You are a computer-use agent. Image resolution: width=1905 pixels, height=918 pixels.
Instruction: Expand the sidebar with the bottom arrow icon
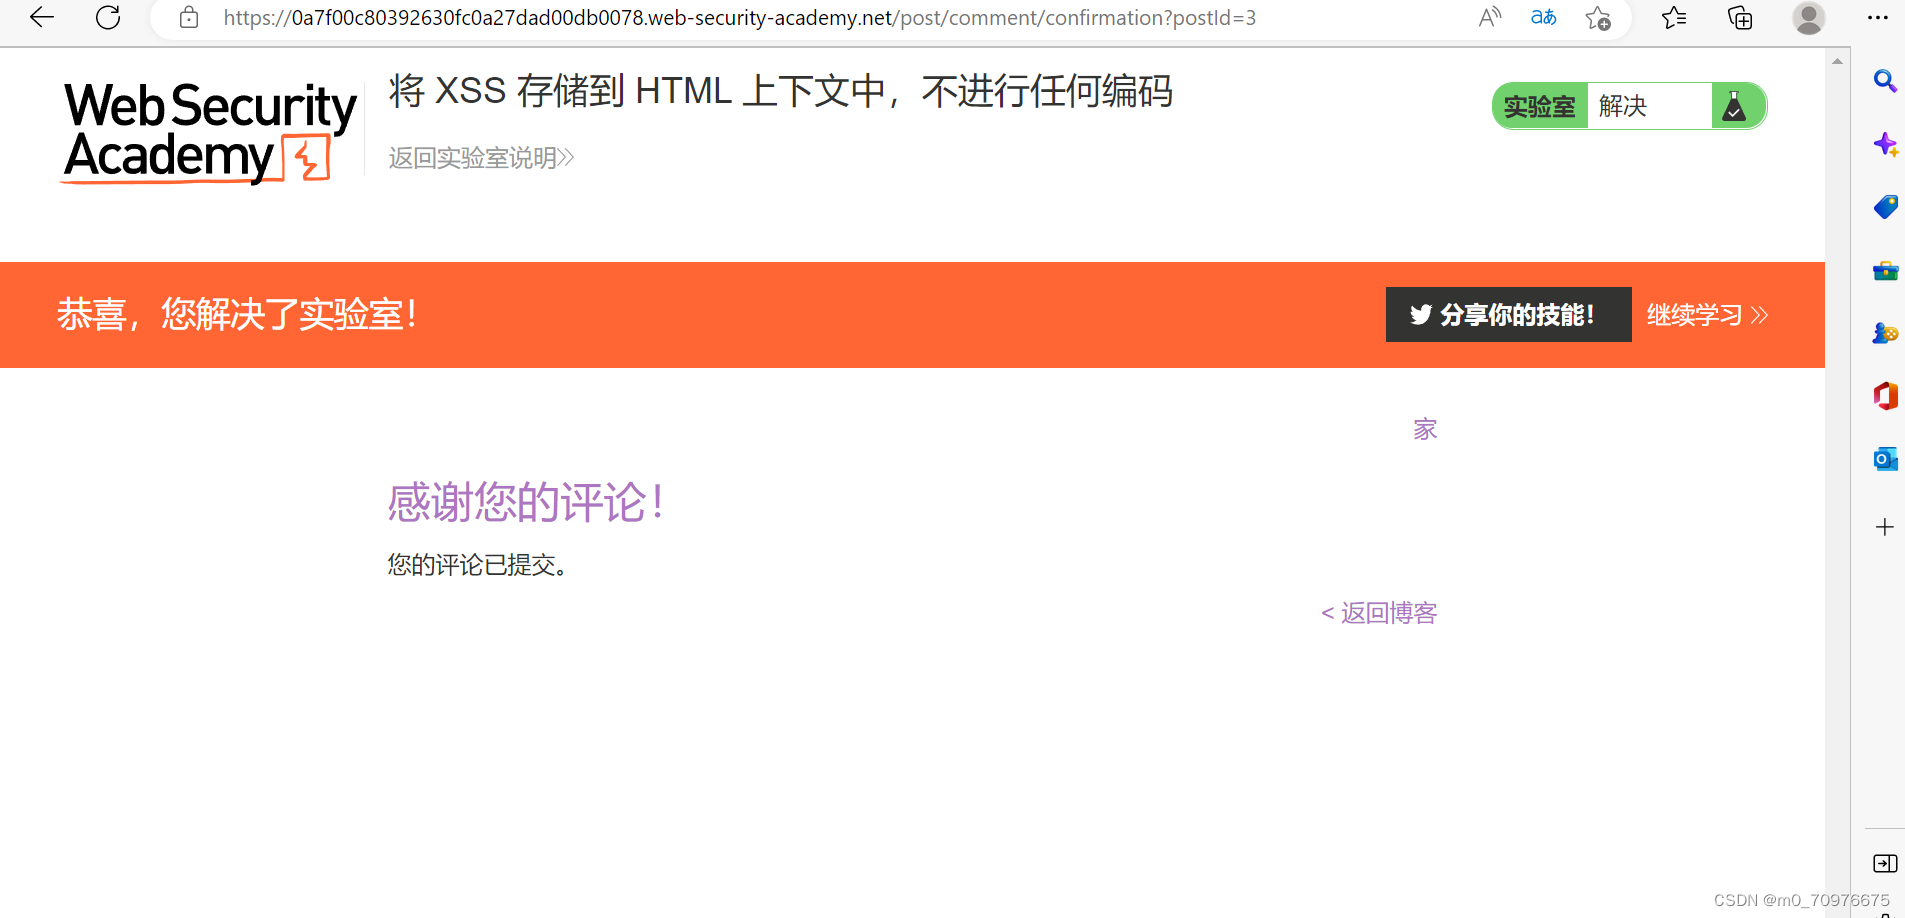tap(1884, 863)
